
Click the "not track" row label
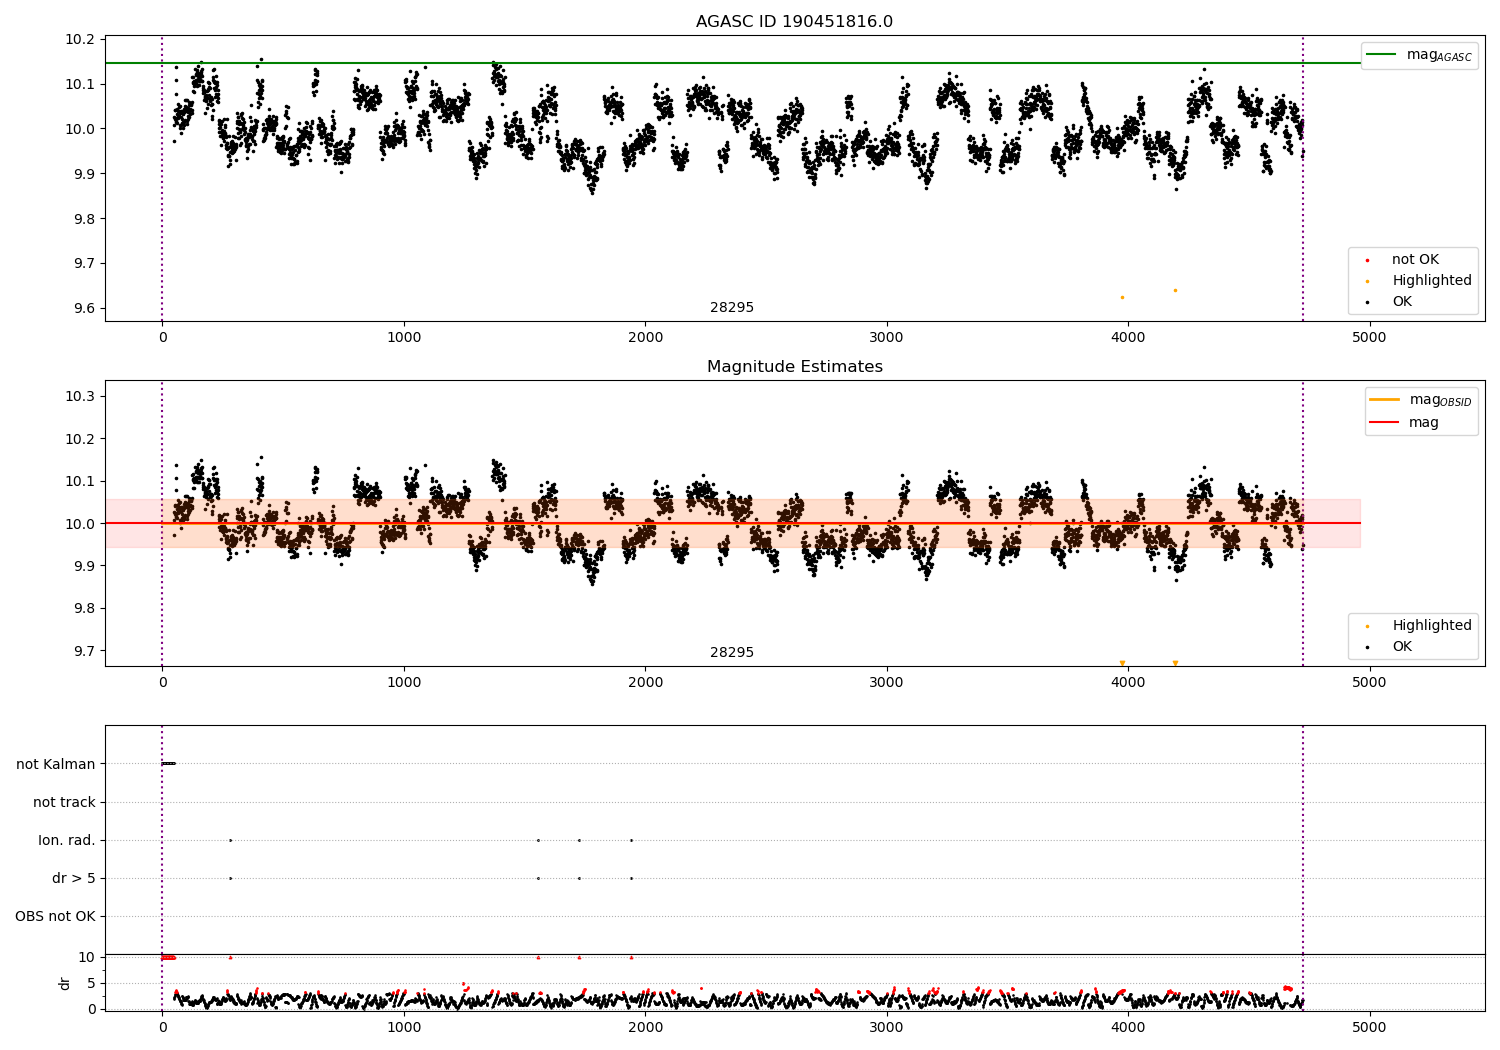(x=64, y=802)
